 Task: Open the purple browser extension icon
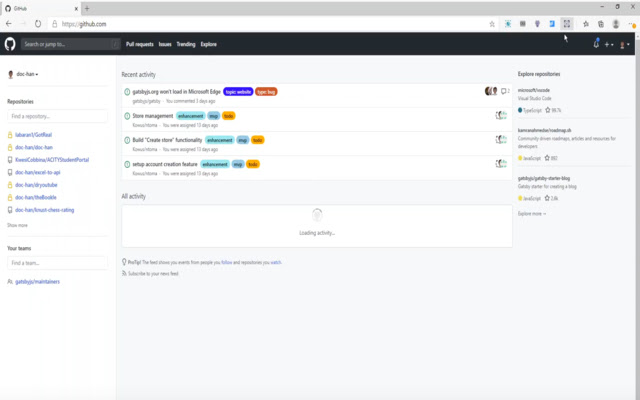[537, 24]
